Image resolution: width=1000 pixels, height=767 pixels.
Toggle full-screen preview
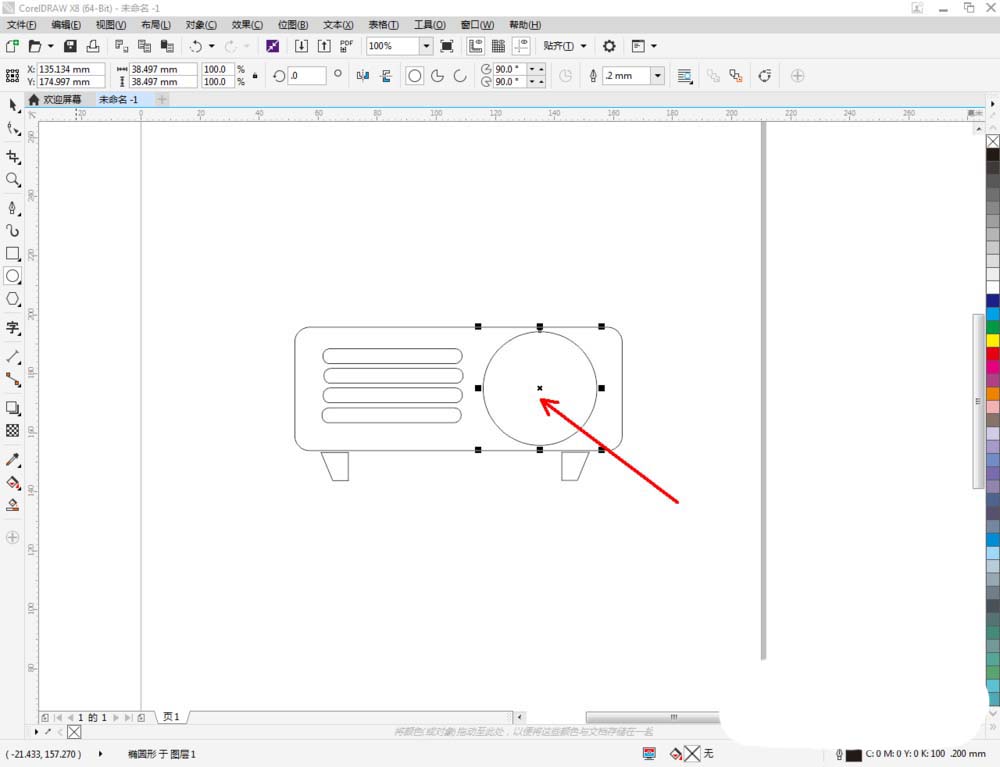click(447, 46)
